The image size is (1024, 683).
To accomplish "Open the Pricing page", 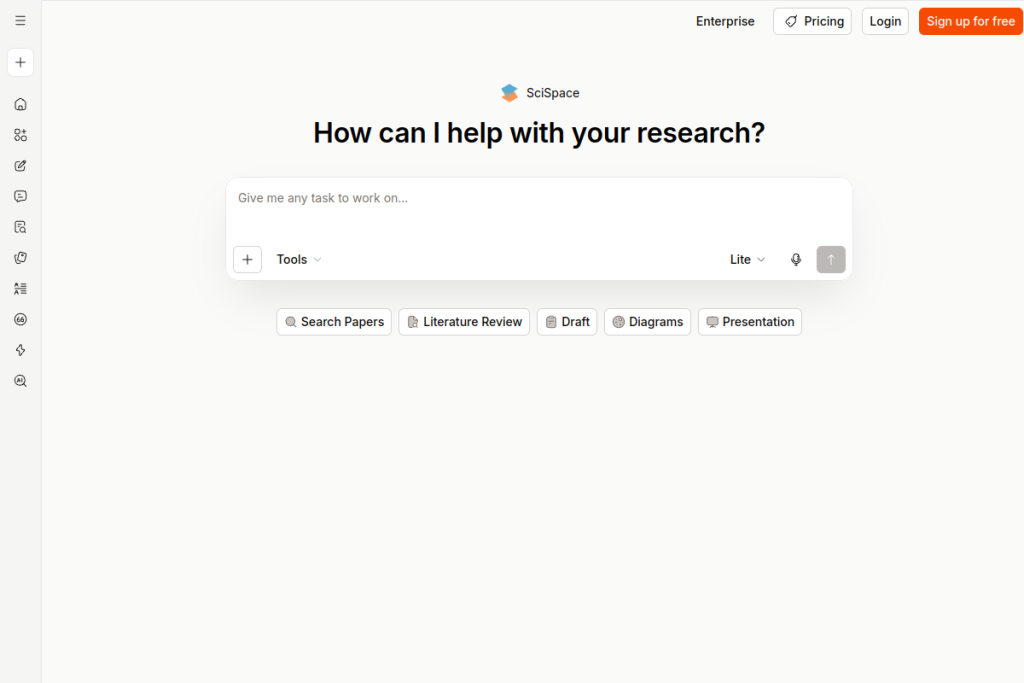I will [812, 22].
